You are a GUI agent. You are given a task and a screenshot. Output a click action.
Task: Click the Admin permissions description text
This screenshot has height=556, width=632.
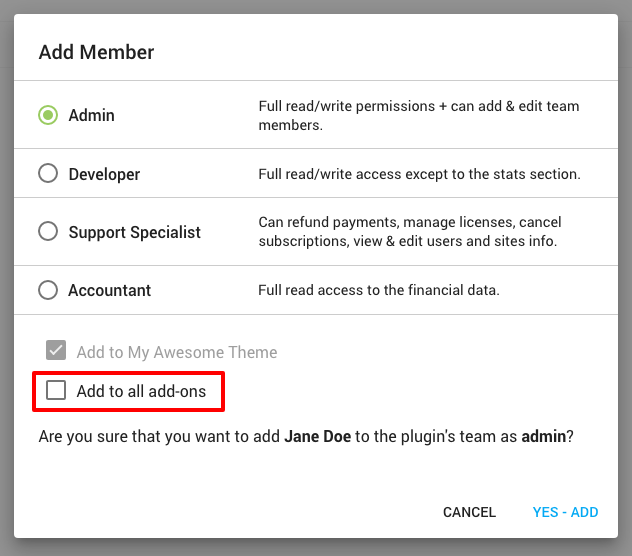coord(418,115)
